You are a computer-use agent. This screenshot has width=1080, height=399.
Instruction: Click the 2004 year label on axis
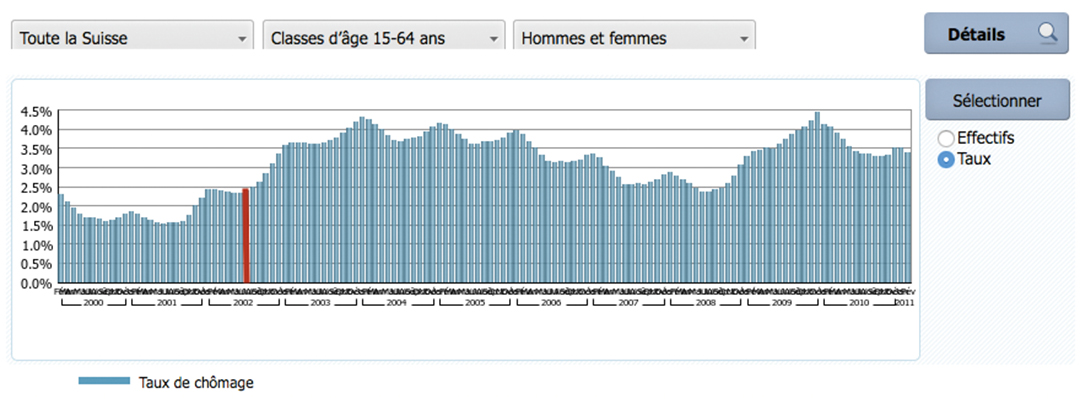397,303
